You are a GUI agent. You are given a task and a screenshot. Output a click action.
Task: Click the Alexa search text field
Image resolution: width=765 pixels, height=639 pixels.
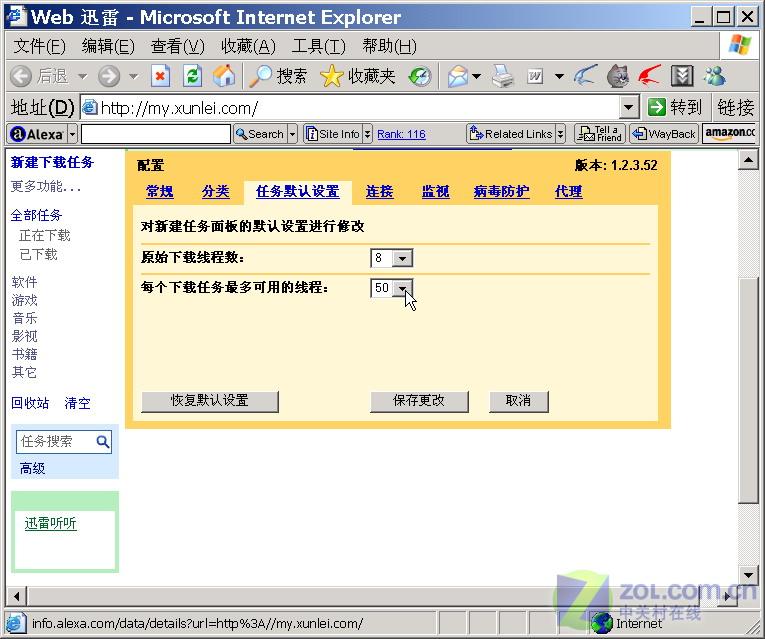[156, 134]
